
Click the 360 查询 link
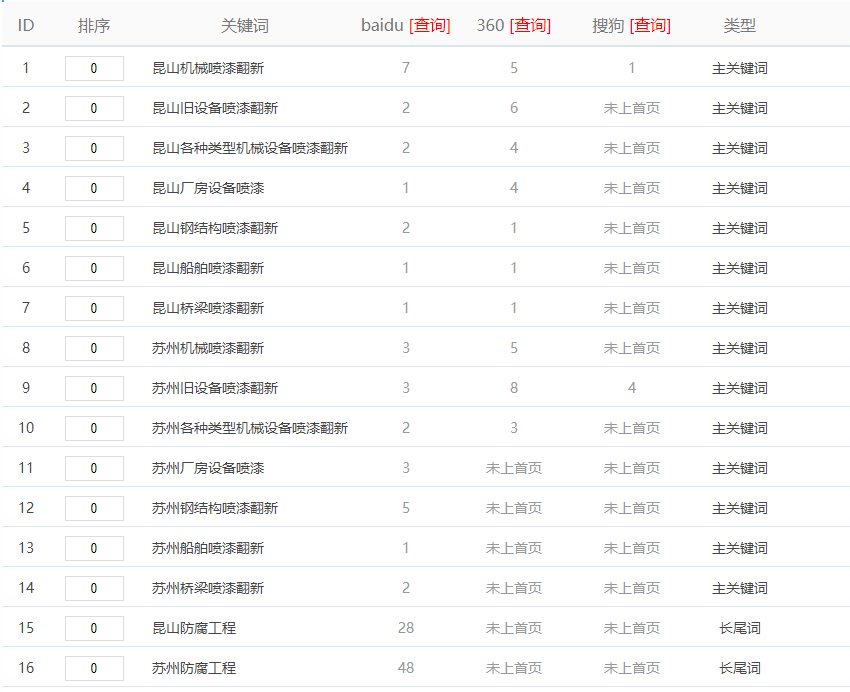530,26
